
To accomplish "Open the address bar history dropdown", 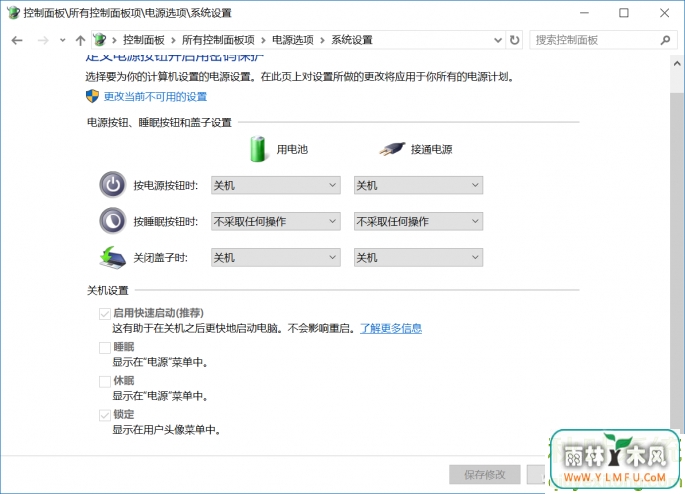I will pyautogui.click(x=498, y=40).
